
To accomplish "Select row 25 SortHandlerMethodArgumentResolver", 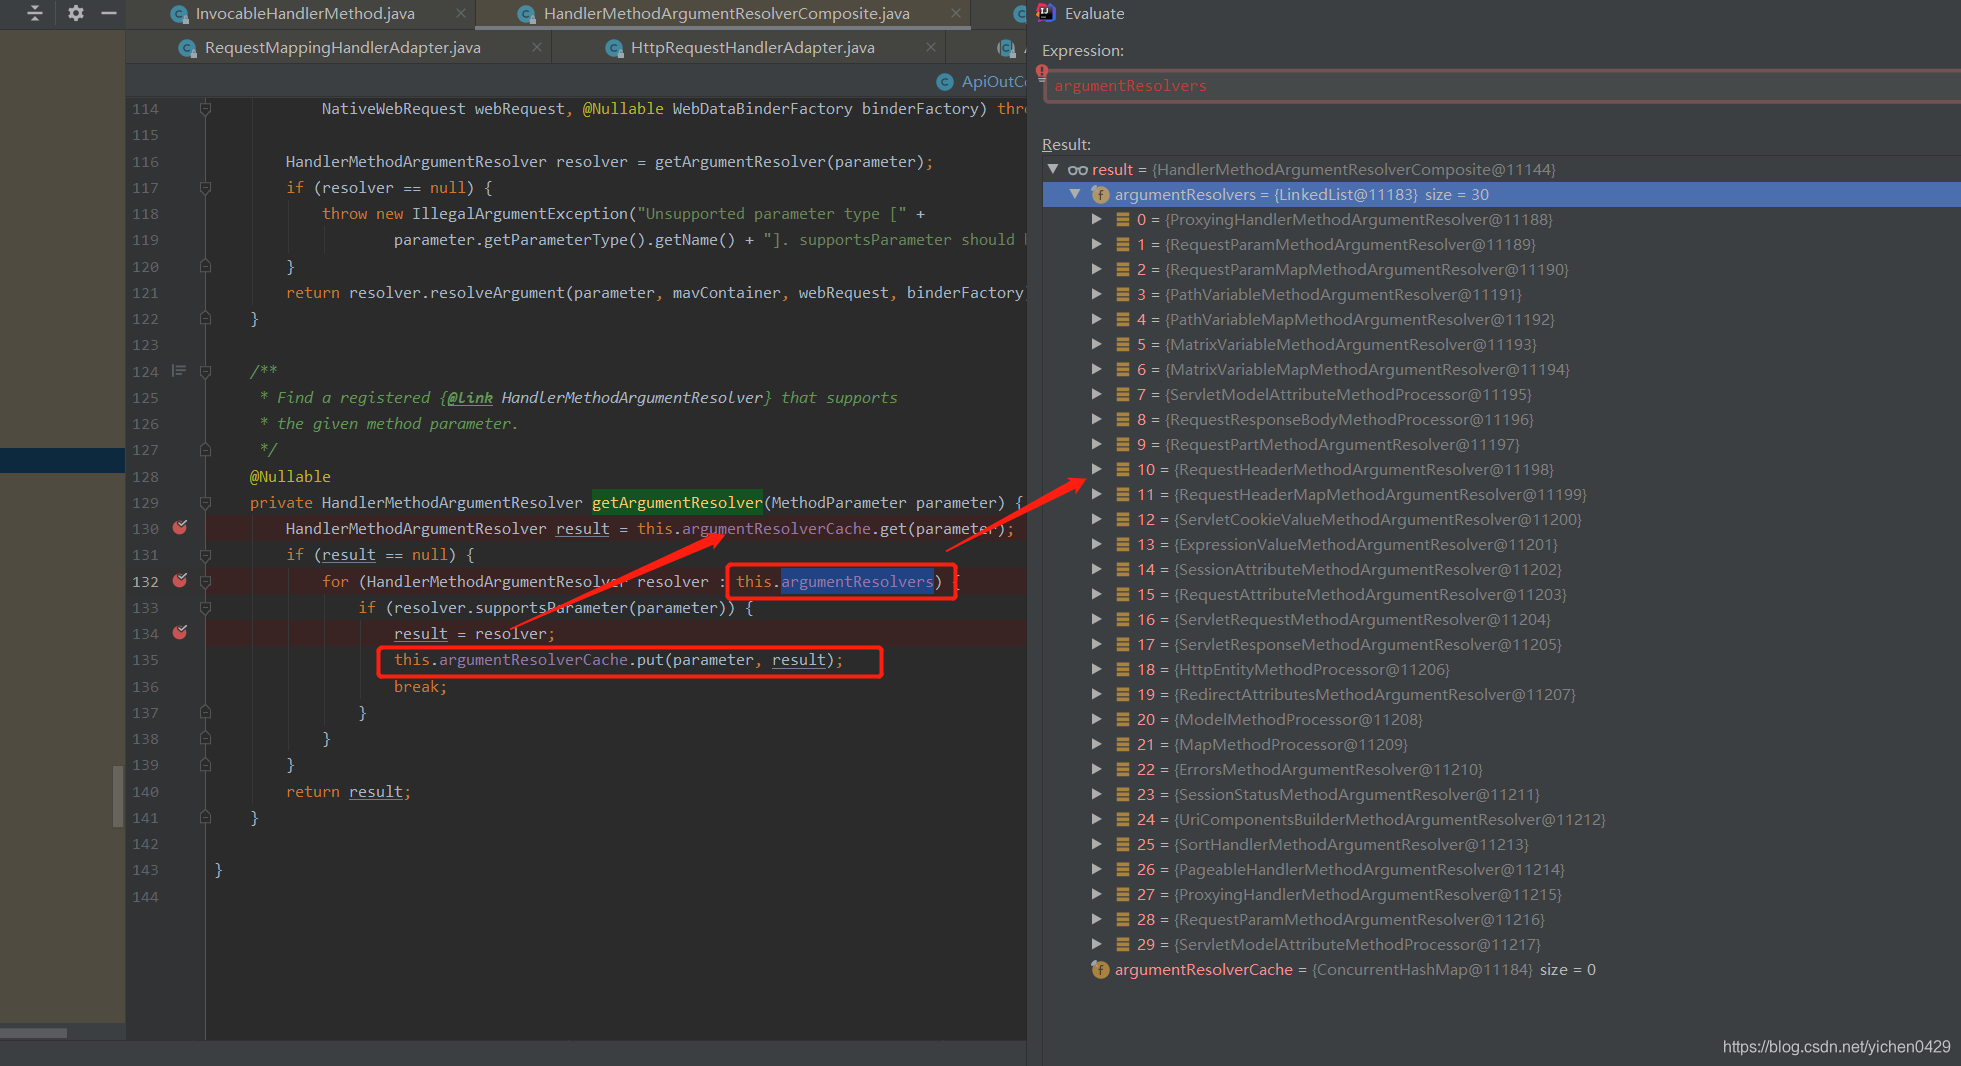I will pyautogui.click(x=1500, y=844).
